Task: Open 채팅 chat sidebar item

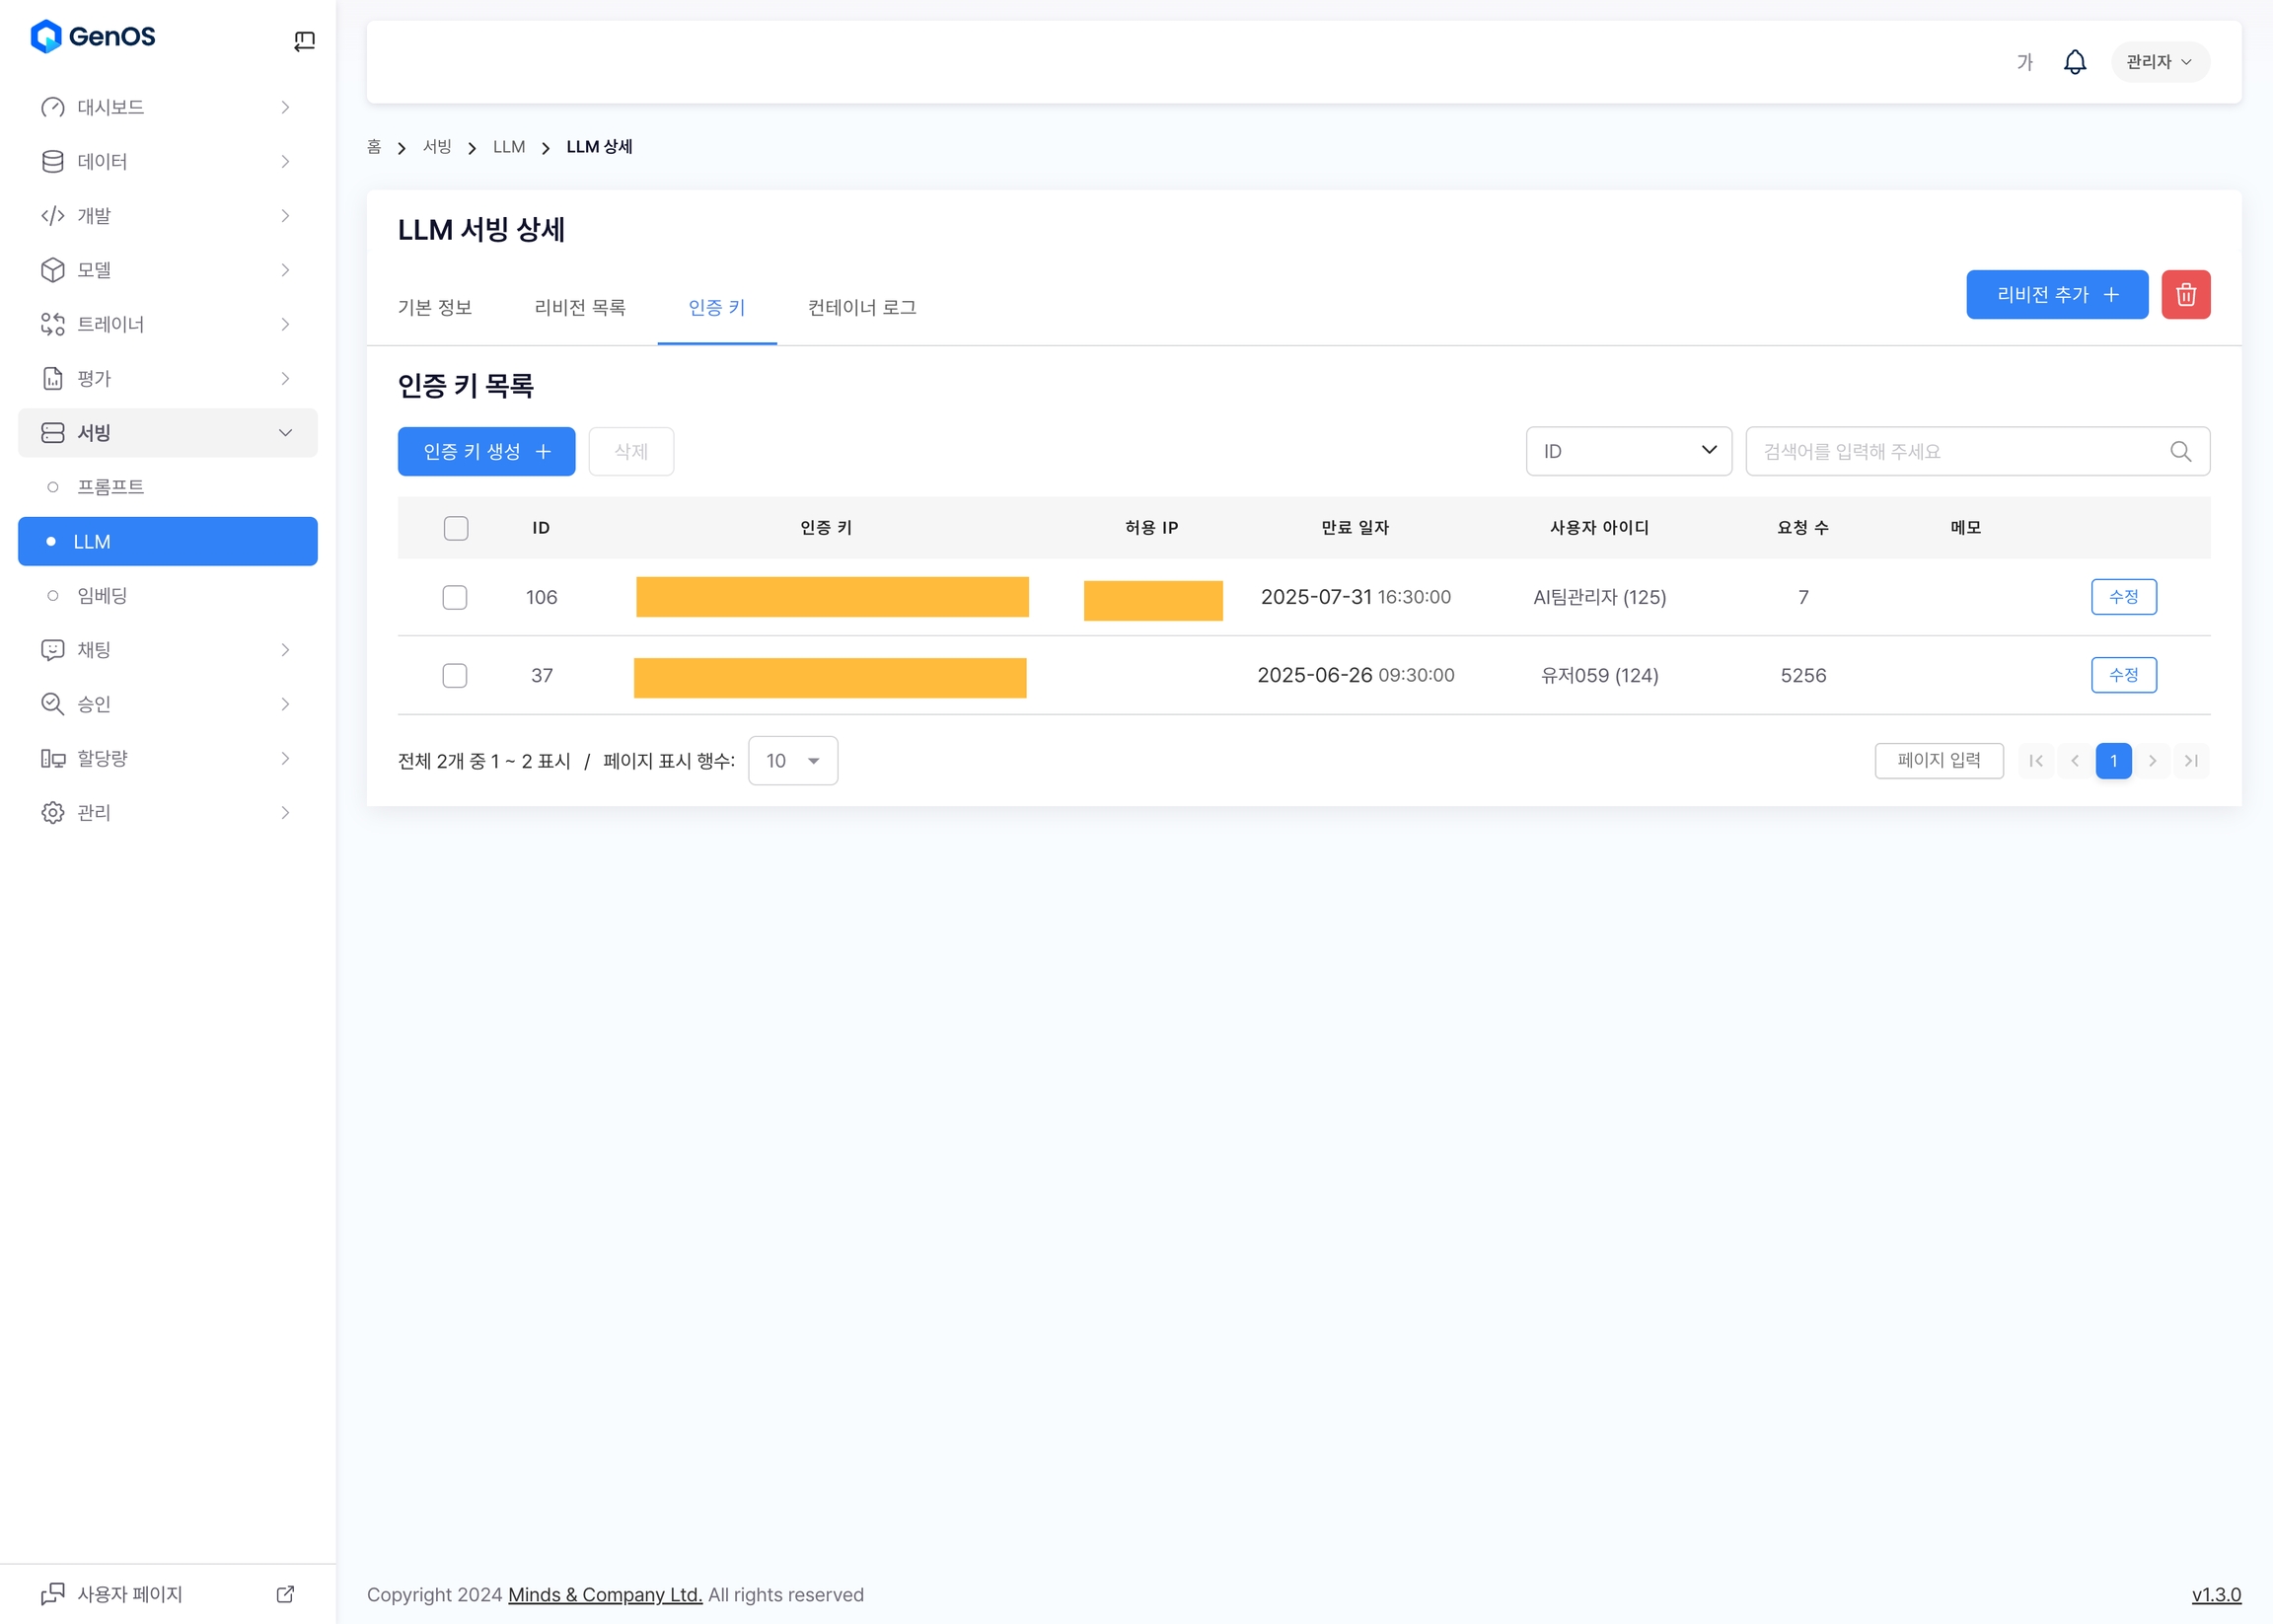Action: click(x=94, y=650)
